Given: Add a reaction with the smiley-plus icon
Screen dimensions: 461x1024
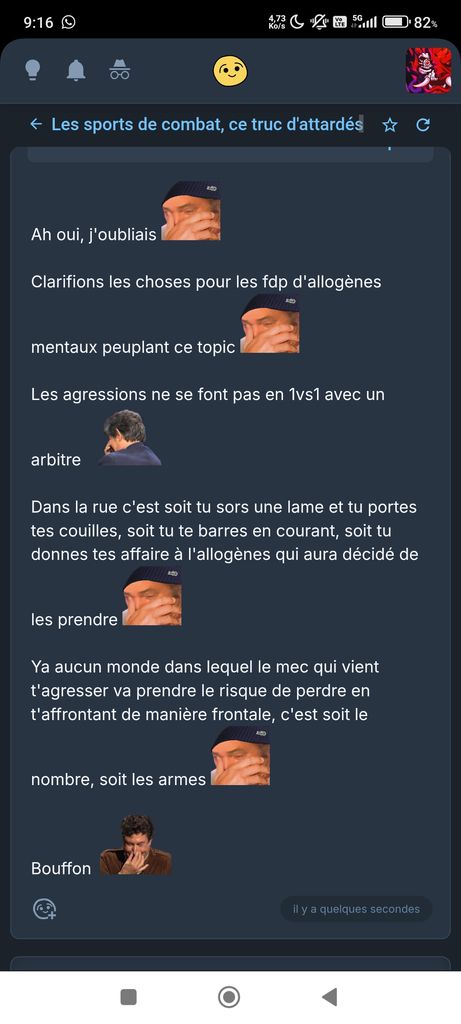Looking at the screenshot, I should pos(45,909).
